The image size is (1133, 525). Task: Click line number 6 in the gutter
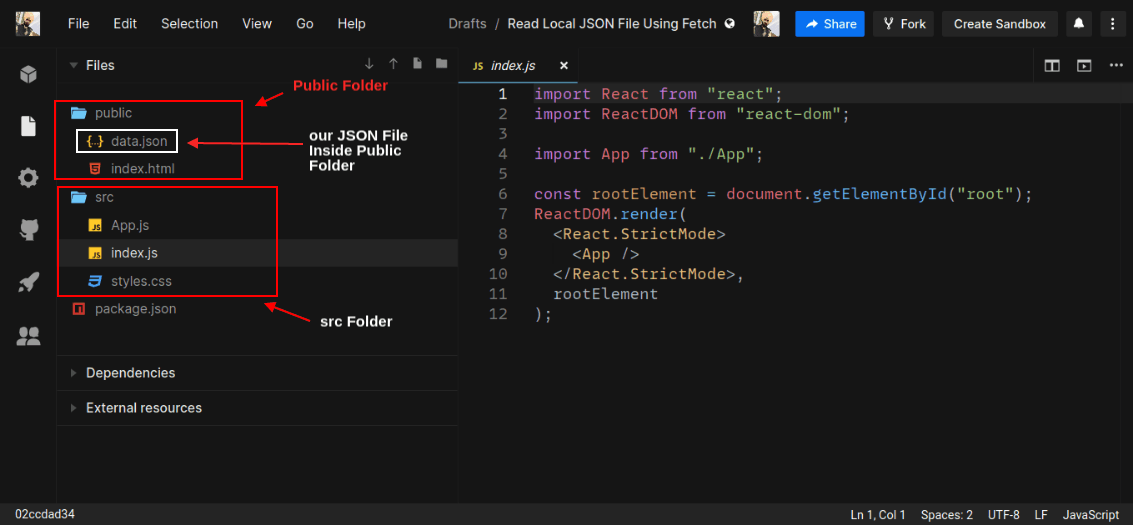[x=503, y=194]
